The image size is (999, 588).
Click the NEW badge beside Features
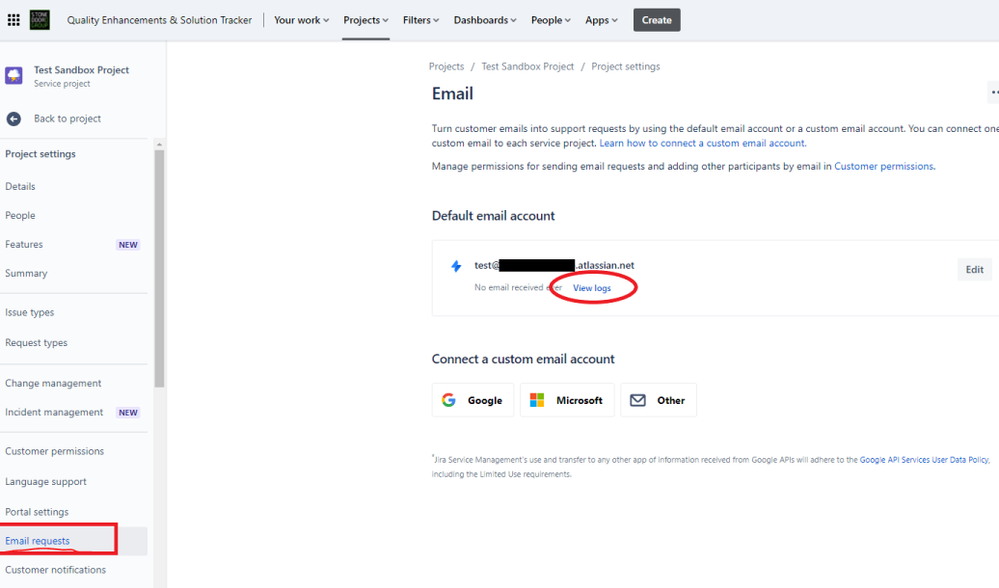click(x=128, y=245)
